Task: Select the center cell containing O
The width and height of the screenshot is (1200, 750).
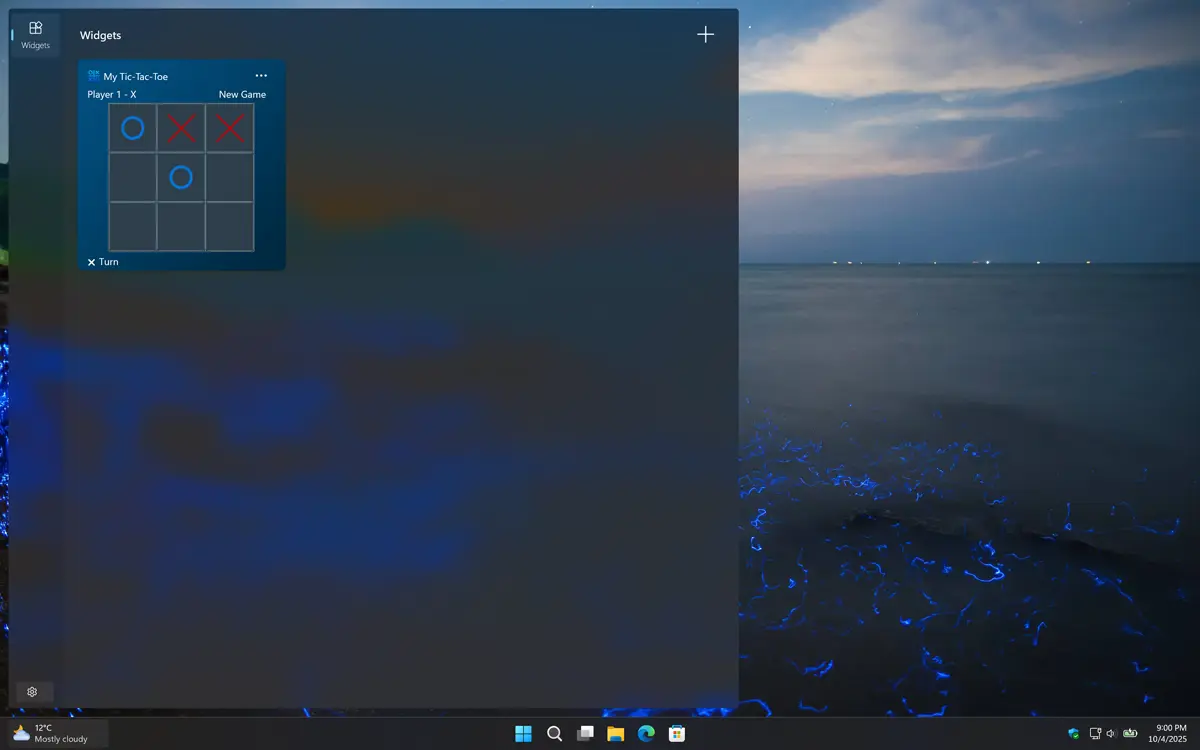Action: point(180,177)
